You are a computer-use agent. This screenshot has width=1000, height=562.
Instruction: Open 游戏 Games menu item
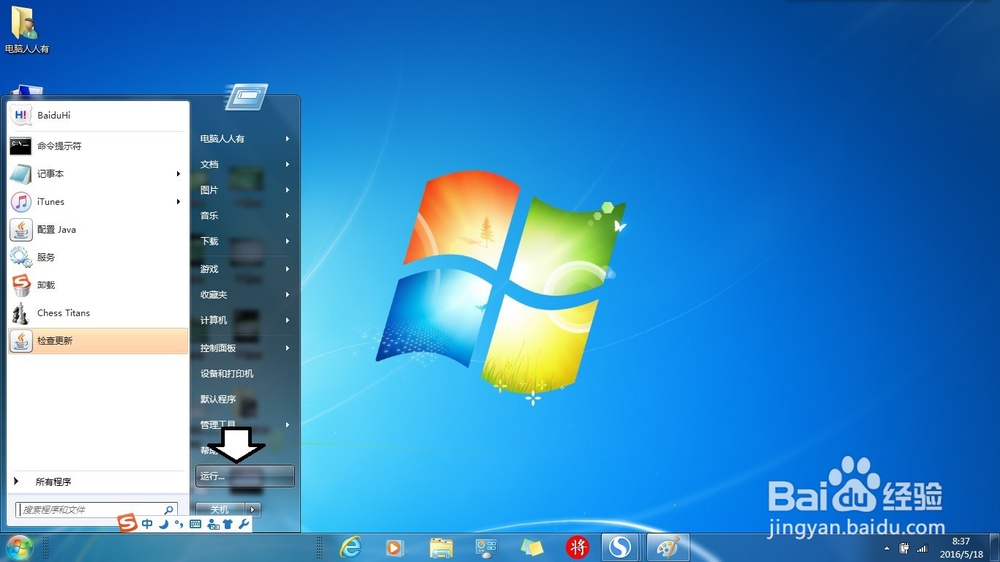tap(245, 269)
